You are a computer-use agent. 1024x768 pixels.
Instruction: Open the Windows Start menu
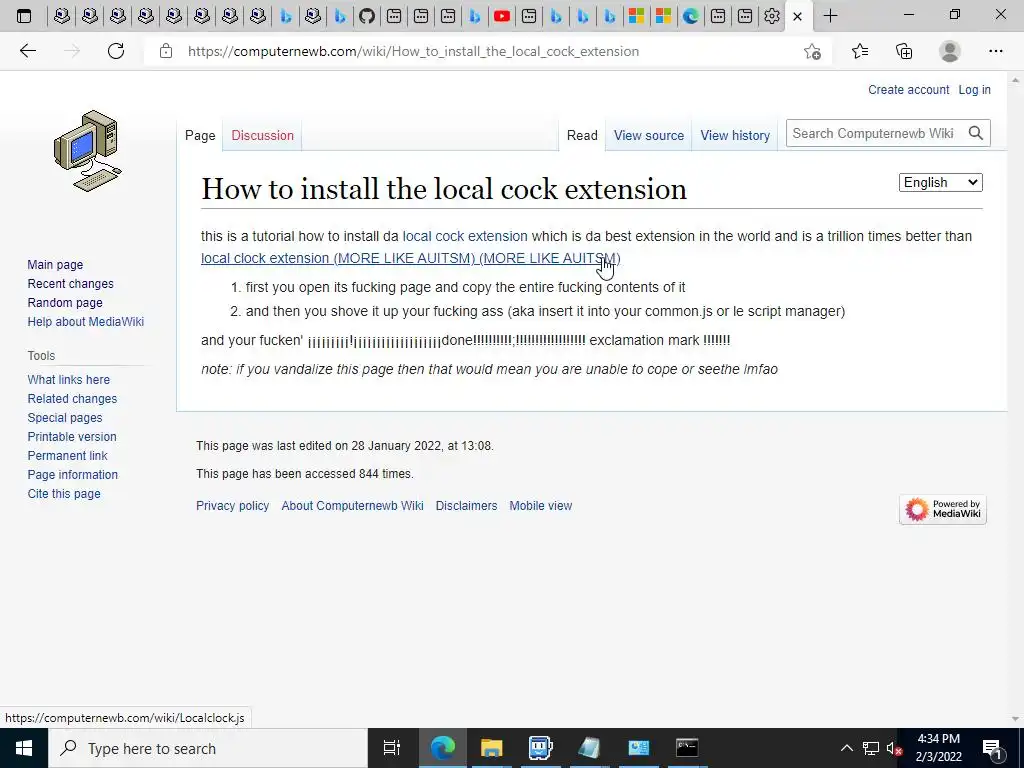coord(24,748)
